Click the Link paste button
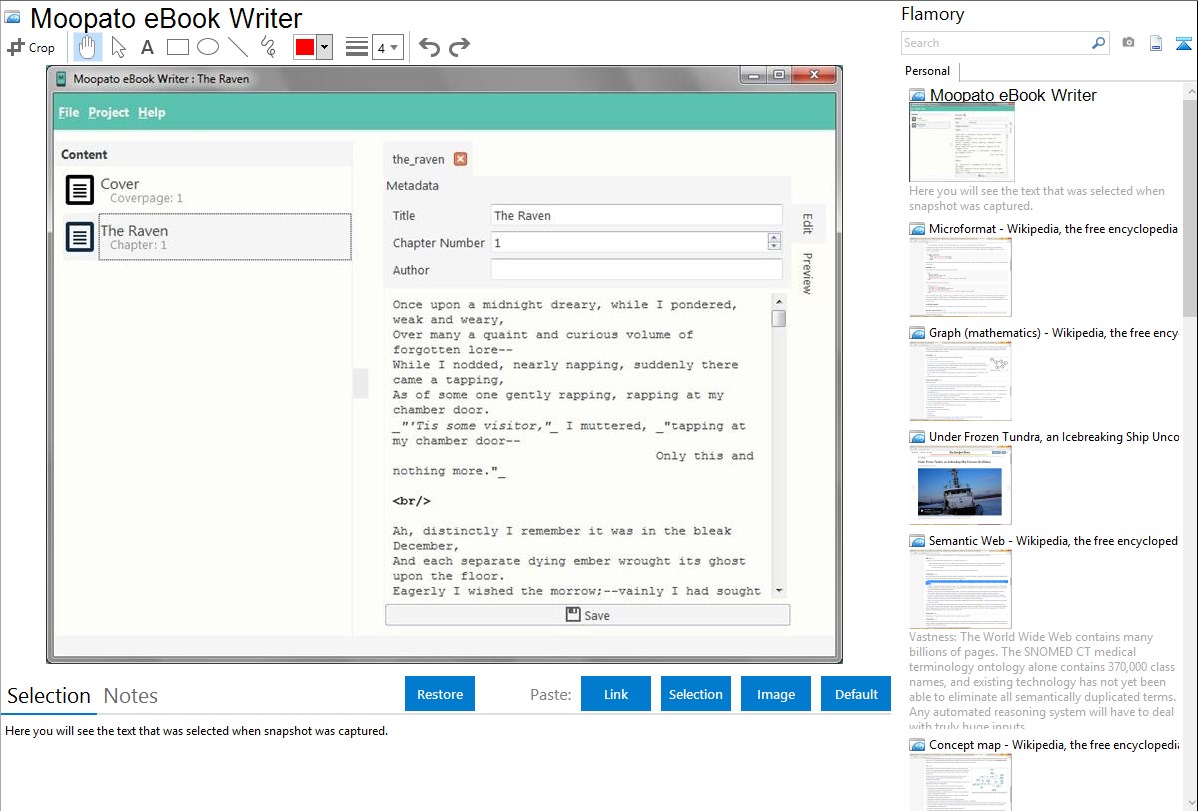Screen dimensions: 1198x811 pyautogui.click(x=616, y=694)
